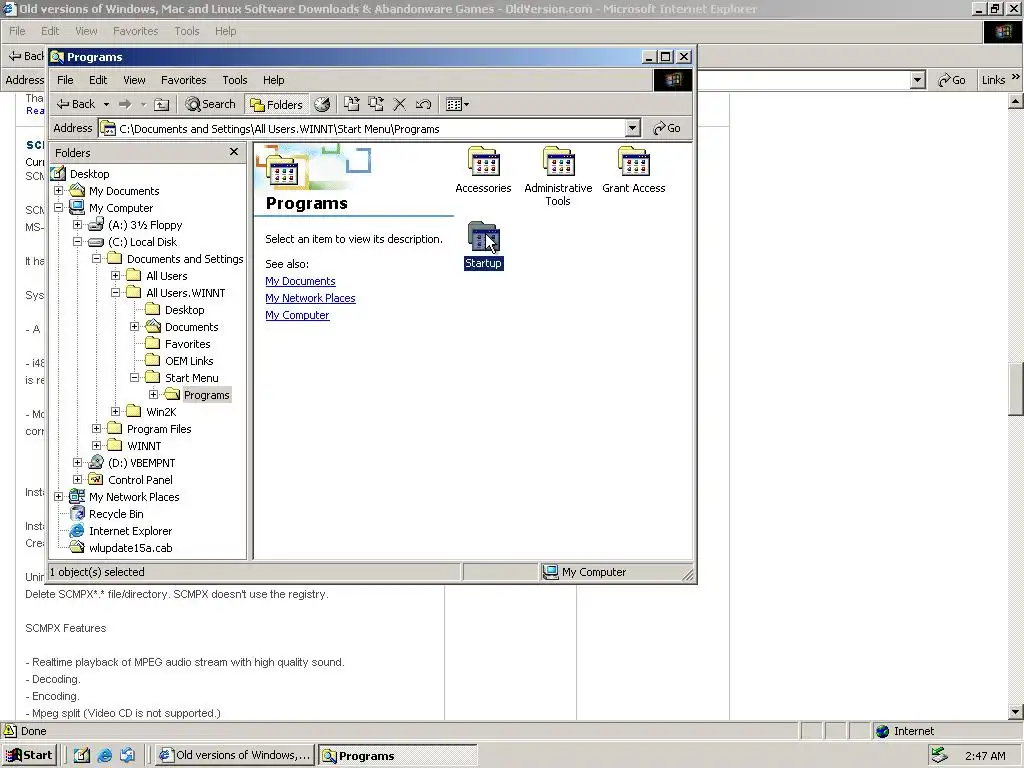Expand the Programs tree node
The image size is (1024, 768).
click(153, 394)
